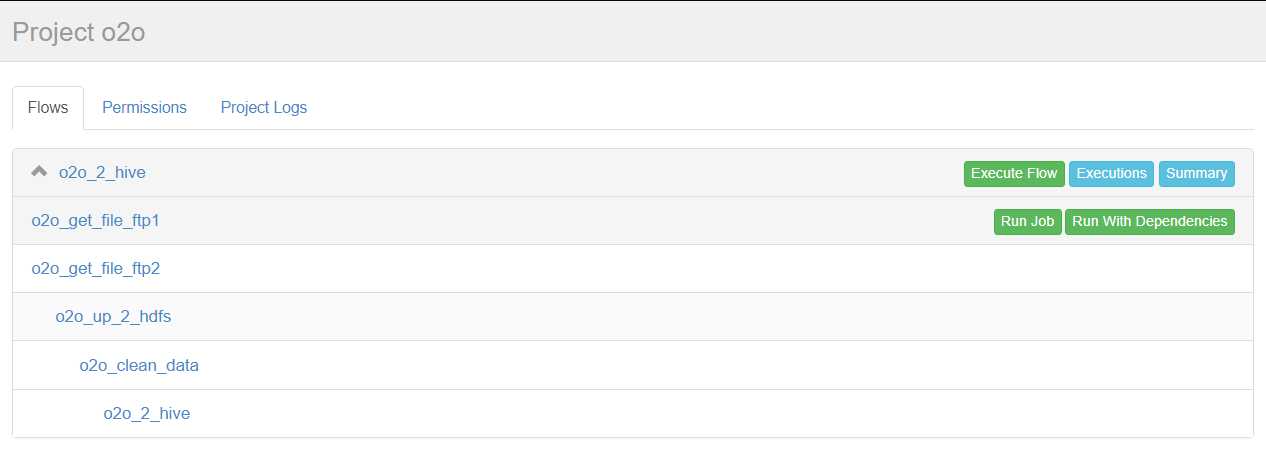1266x466 pixels.
Task: Switch to the Flows tab
Action: tap(48, 108)
